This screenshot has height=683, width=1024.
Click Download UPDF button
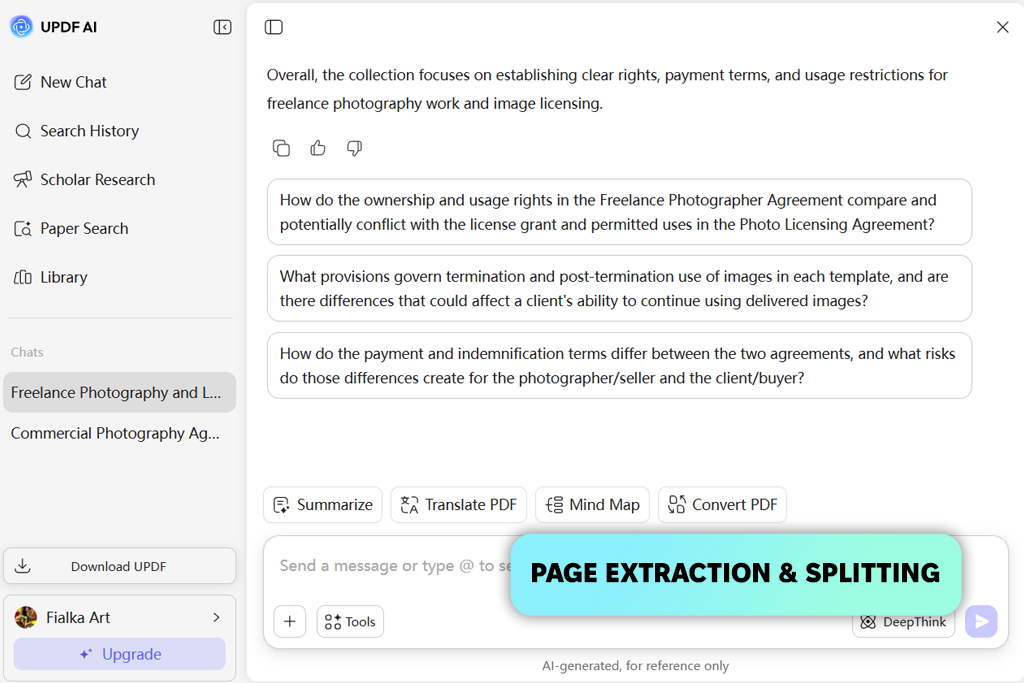tap(120, 566)
